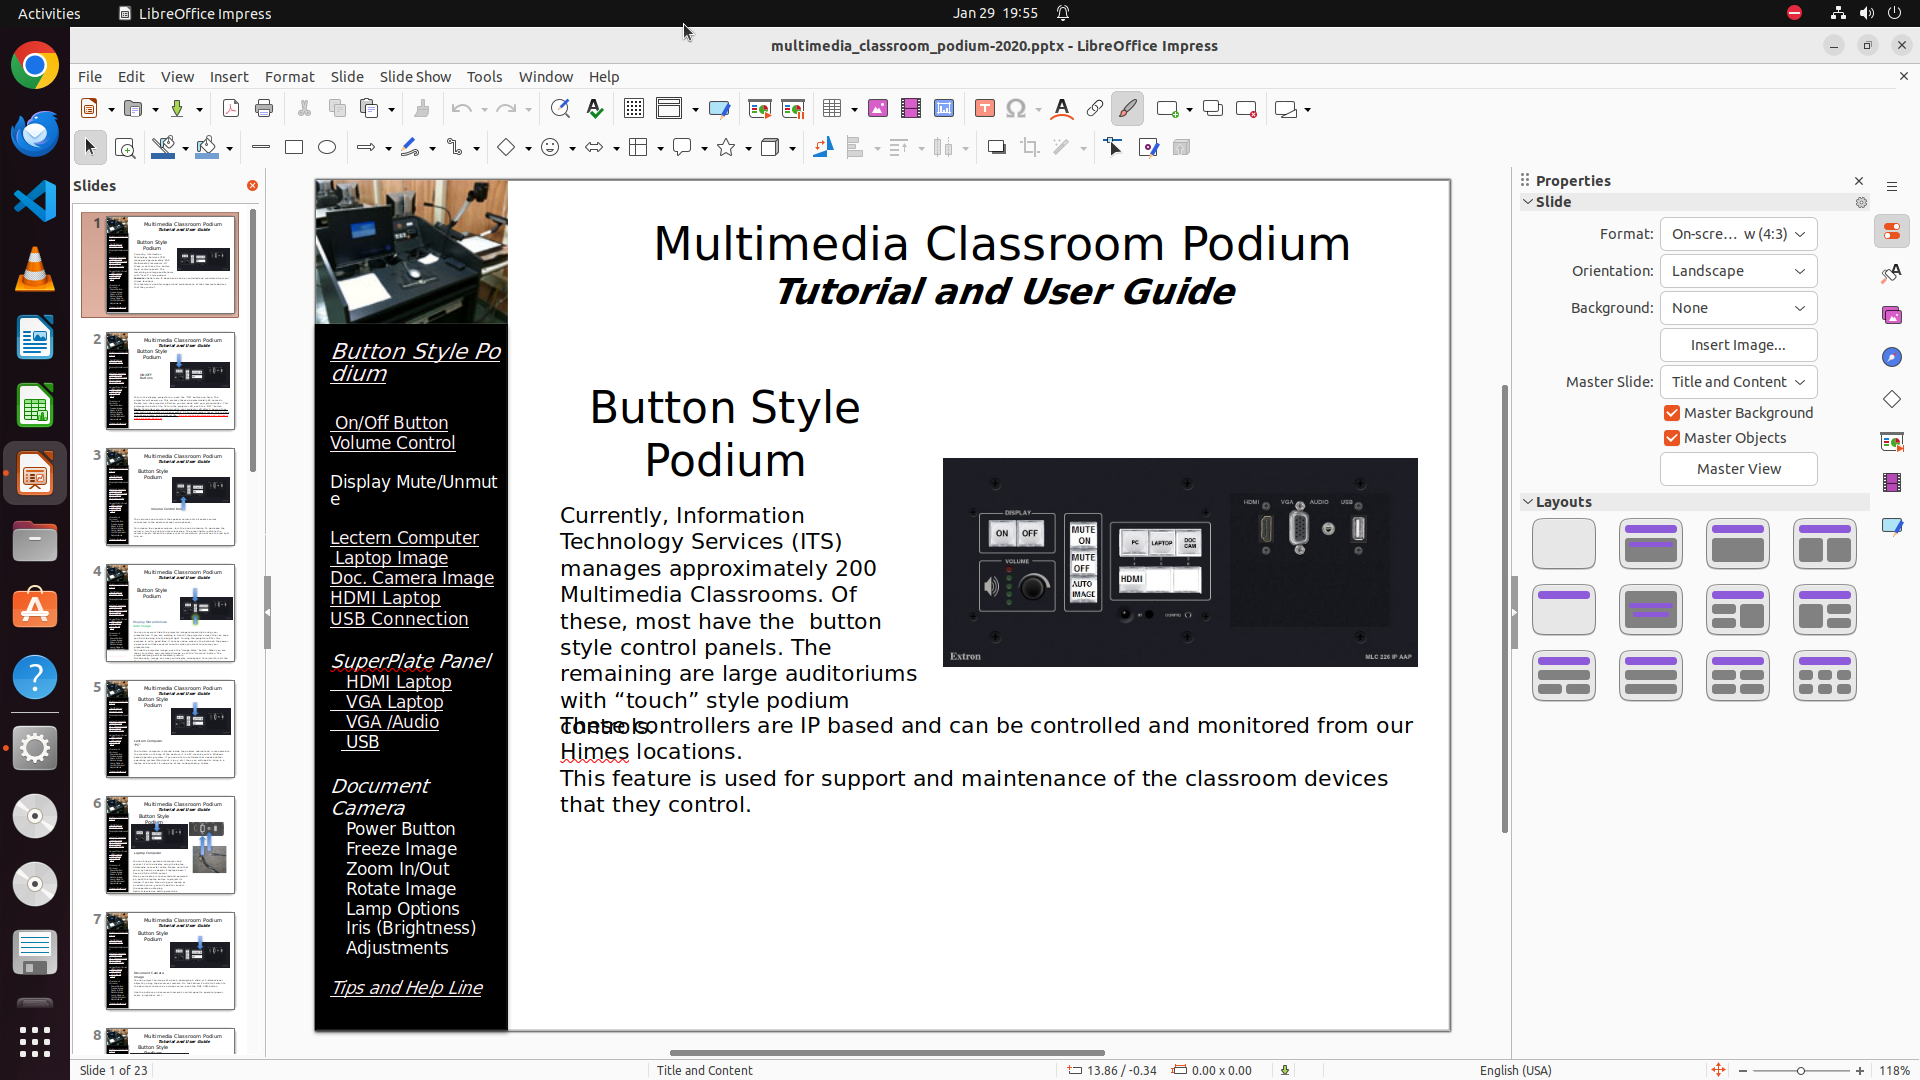The width and height of the screenshot is (1920, 1080).
Task: Start slideshow from first slide icon
Action: [x=760, y=109]
